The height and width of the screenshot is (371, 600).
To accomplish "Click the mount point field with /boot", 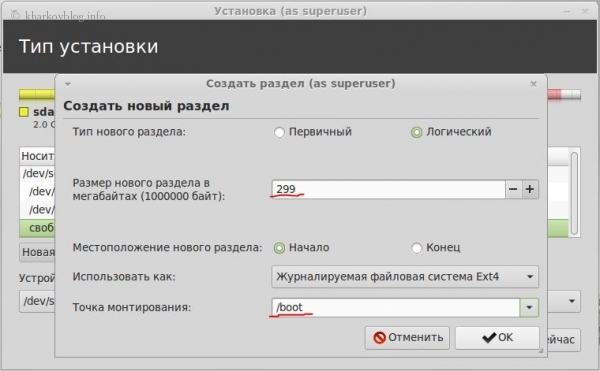I will 396,308.
